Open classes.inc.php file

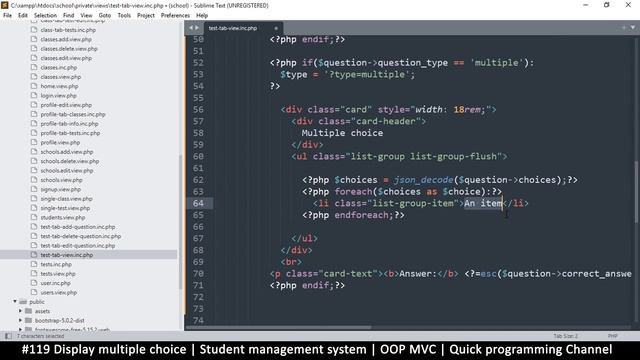point(59,67)
